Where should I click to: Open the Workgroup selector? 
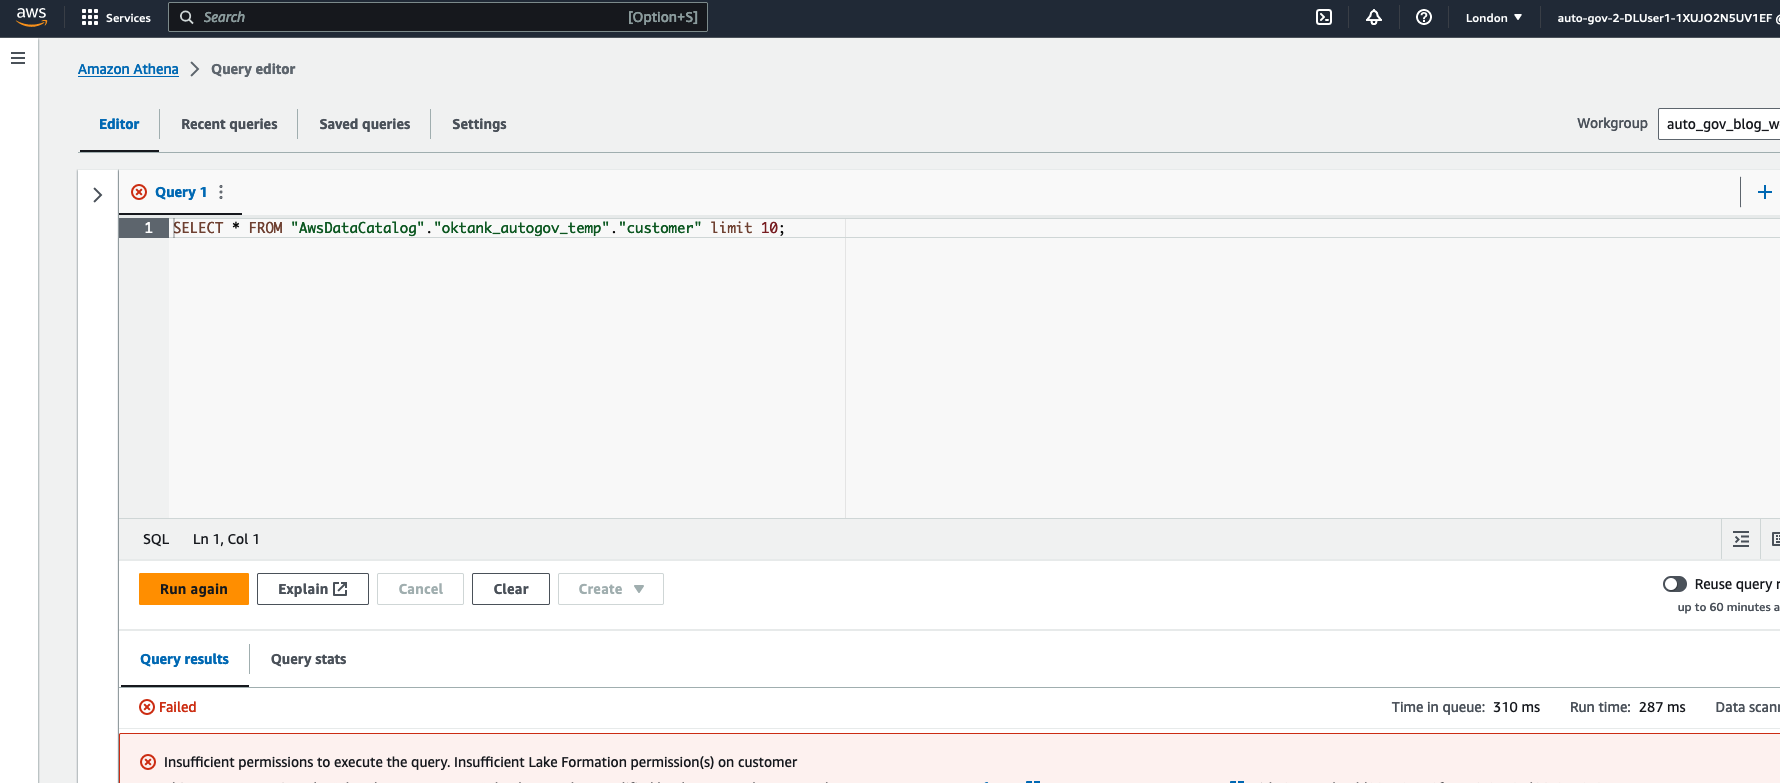pos(1719,124)
